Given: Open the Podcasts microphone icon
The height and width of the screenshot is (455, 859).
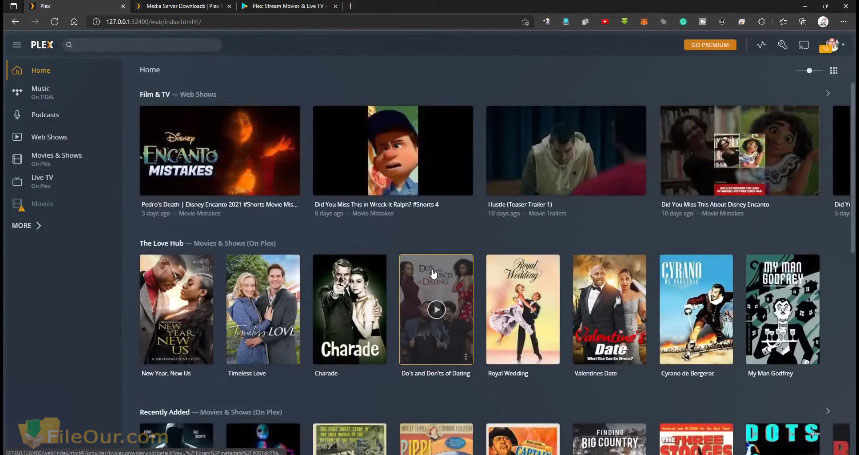Looking at the screenshot, I should point(17,114).
